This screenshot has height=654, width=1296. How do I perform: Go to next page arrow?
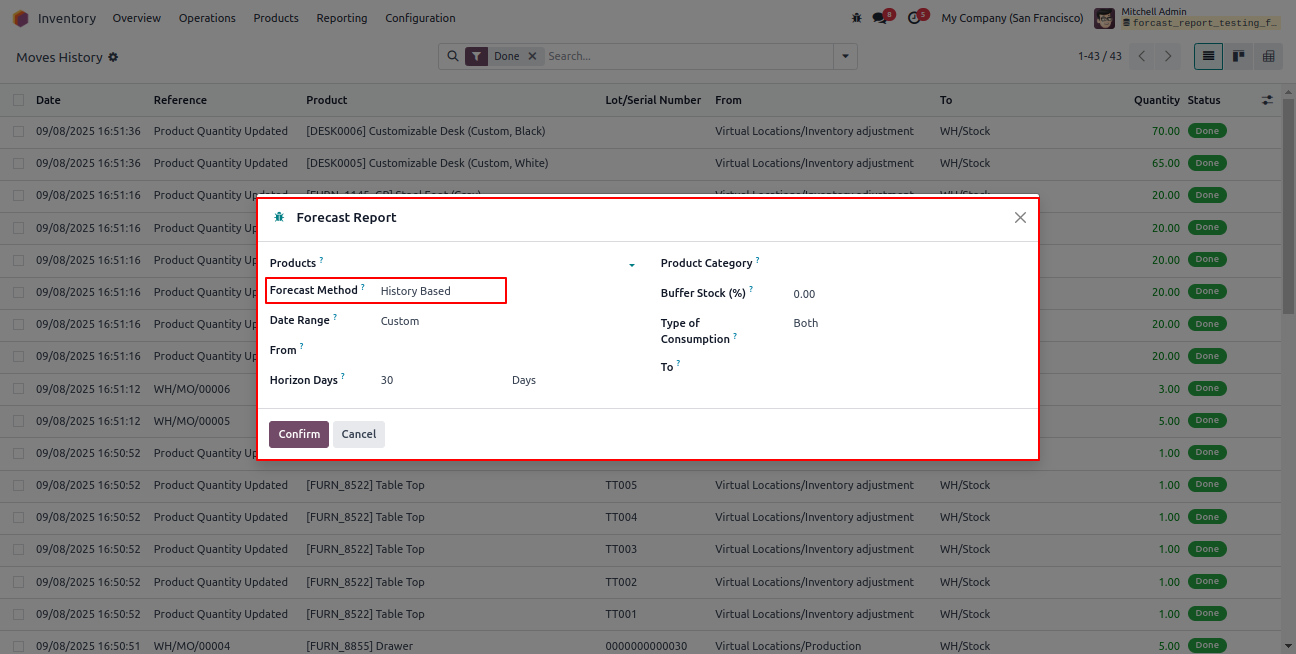tap(1167, 56)
